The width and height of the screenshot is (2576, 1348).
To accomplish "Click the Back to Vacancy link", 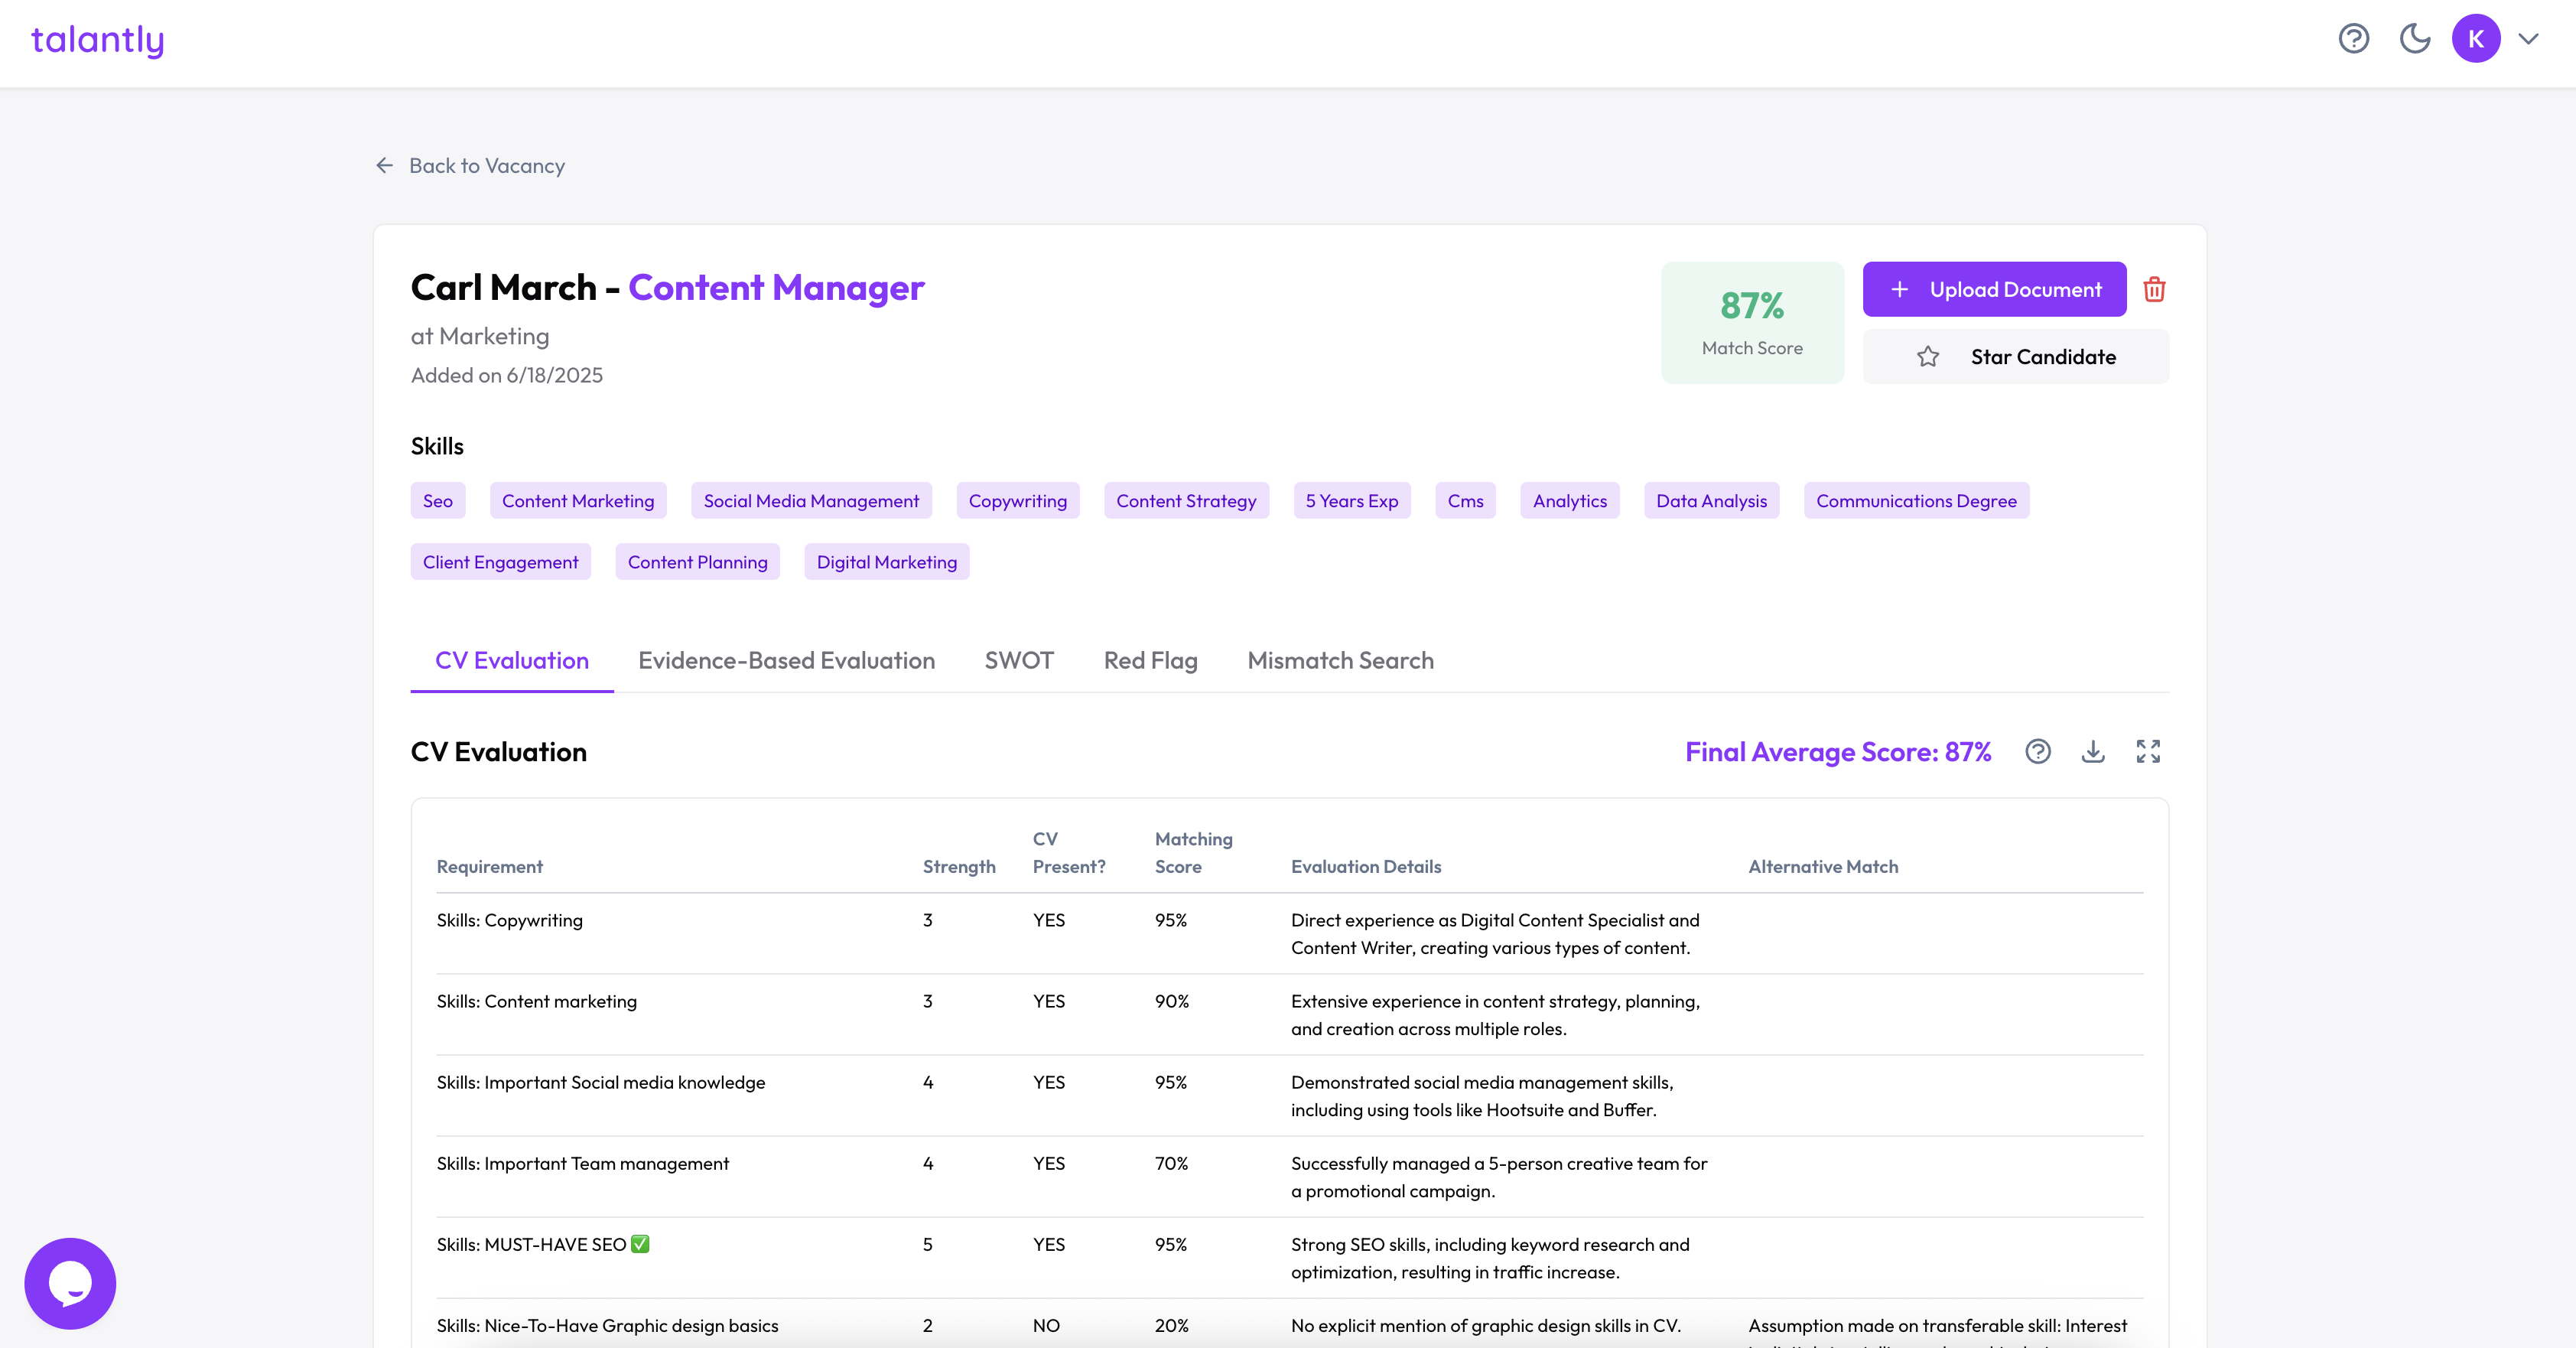I will coord(486,166).
